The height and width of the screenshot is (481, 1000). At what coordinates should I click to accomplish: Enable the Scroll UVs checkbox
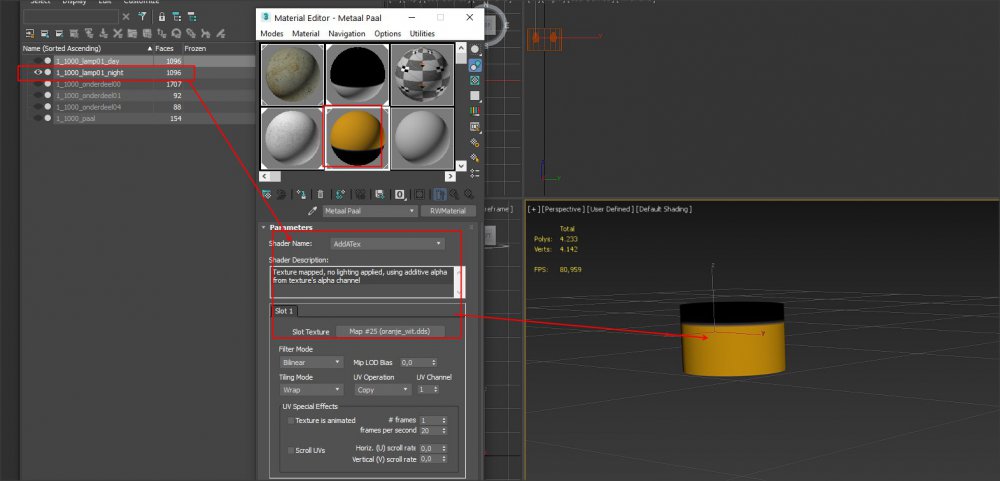(291, 451)
